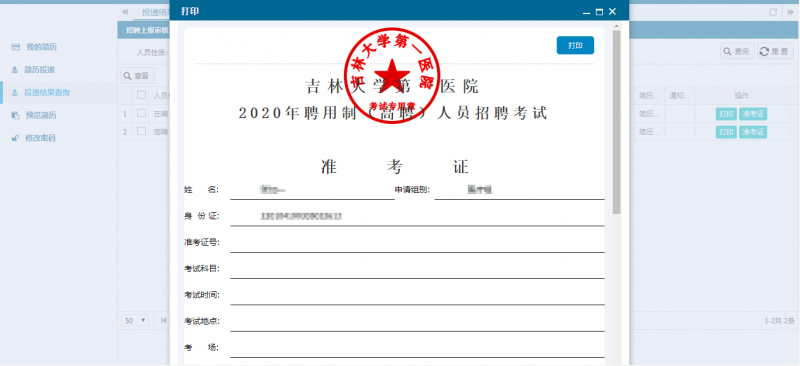Switch to the 投递结果 tab
800x366 pixels.
click(x=155, y=12)
